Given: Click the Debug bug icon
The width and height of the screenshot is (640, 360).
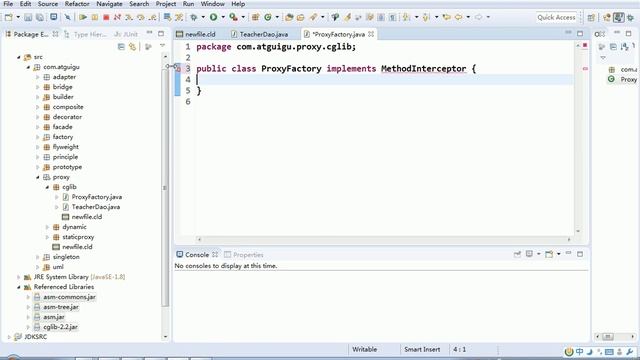Looking at the screenshot, I should [194, 17].
